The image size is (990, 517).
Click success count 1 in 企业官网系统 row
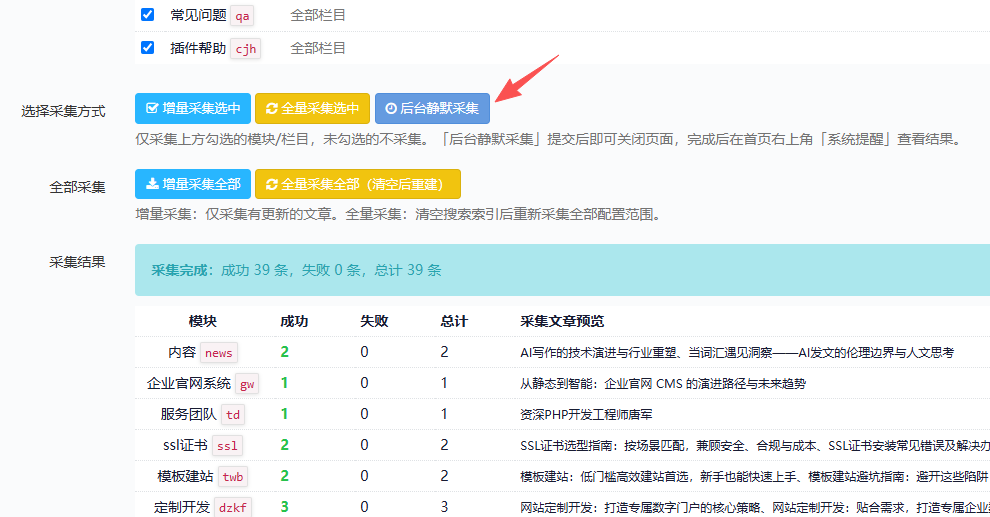click(x=284, y=383)
